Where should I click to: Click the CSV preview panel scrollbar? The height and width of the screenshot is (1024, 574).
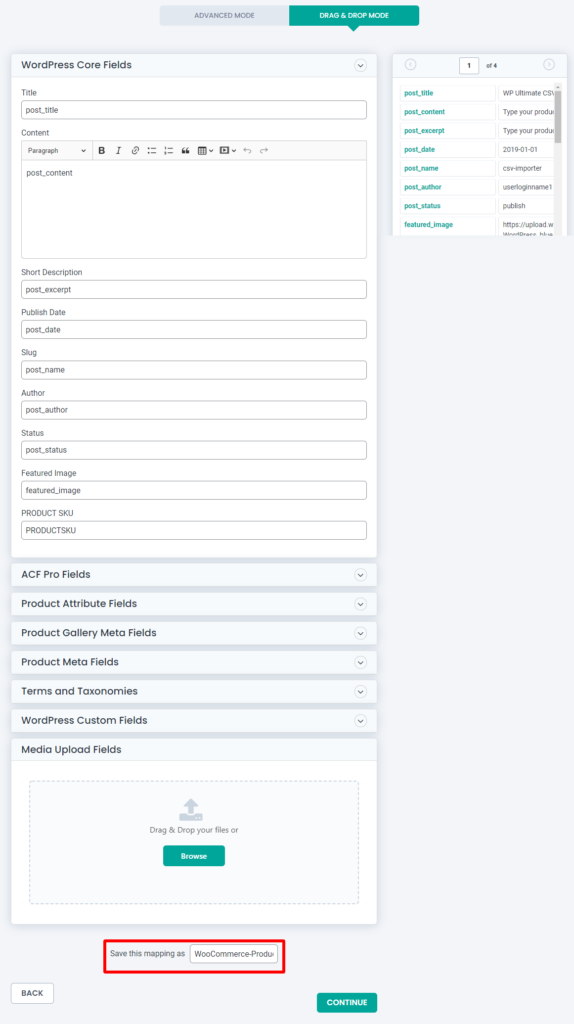pos(558,116)
